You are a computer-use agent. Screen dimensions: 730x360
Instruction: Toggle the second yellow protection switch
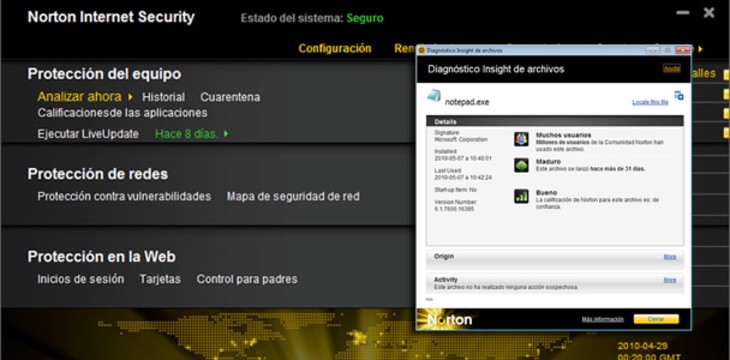tap(726, 95)
